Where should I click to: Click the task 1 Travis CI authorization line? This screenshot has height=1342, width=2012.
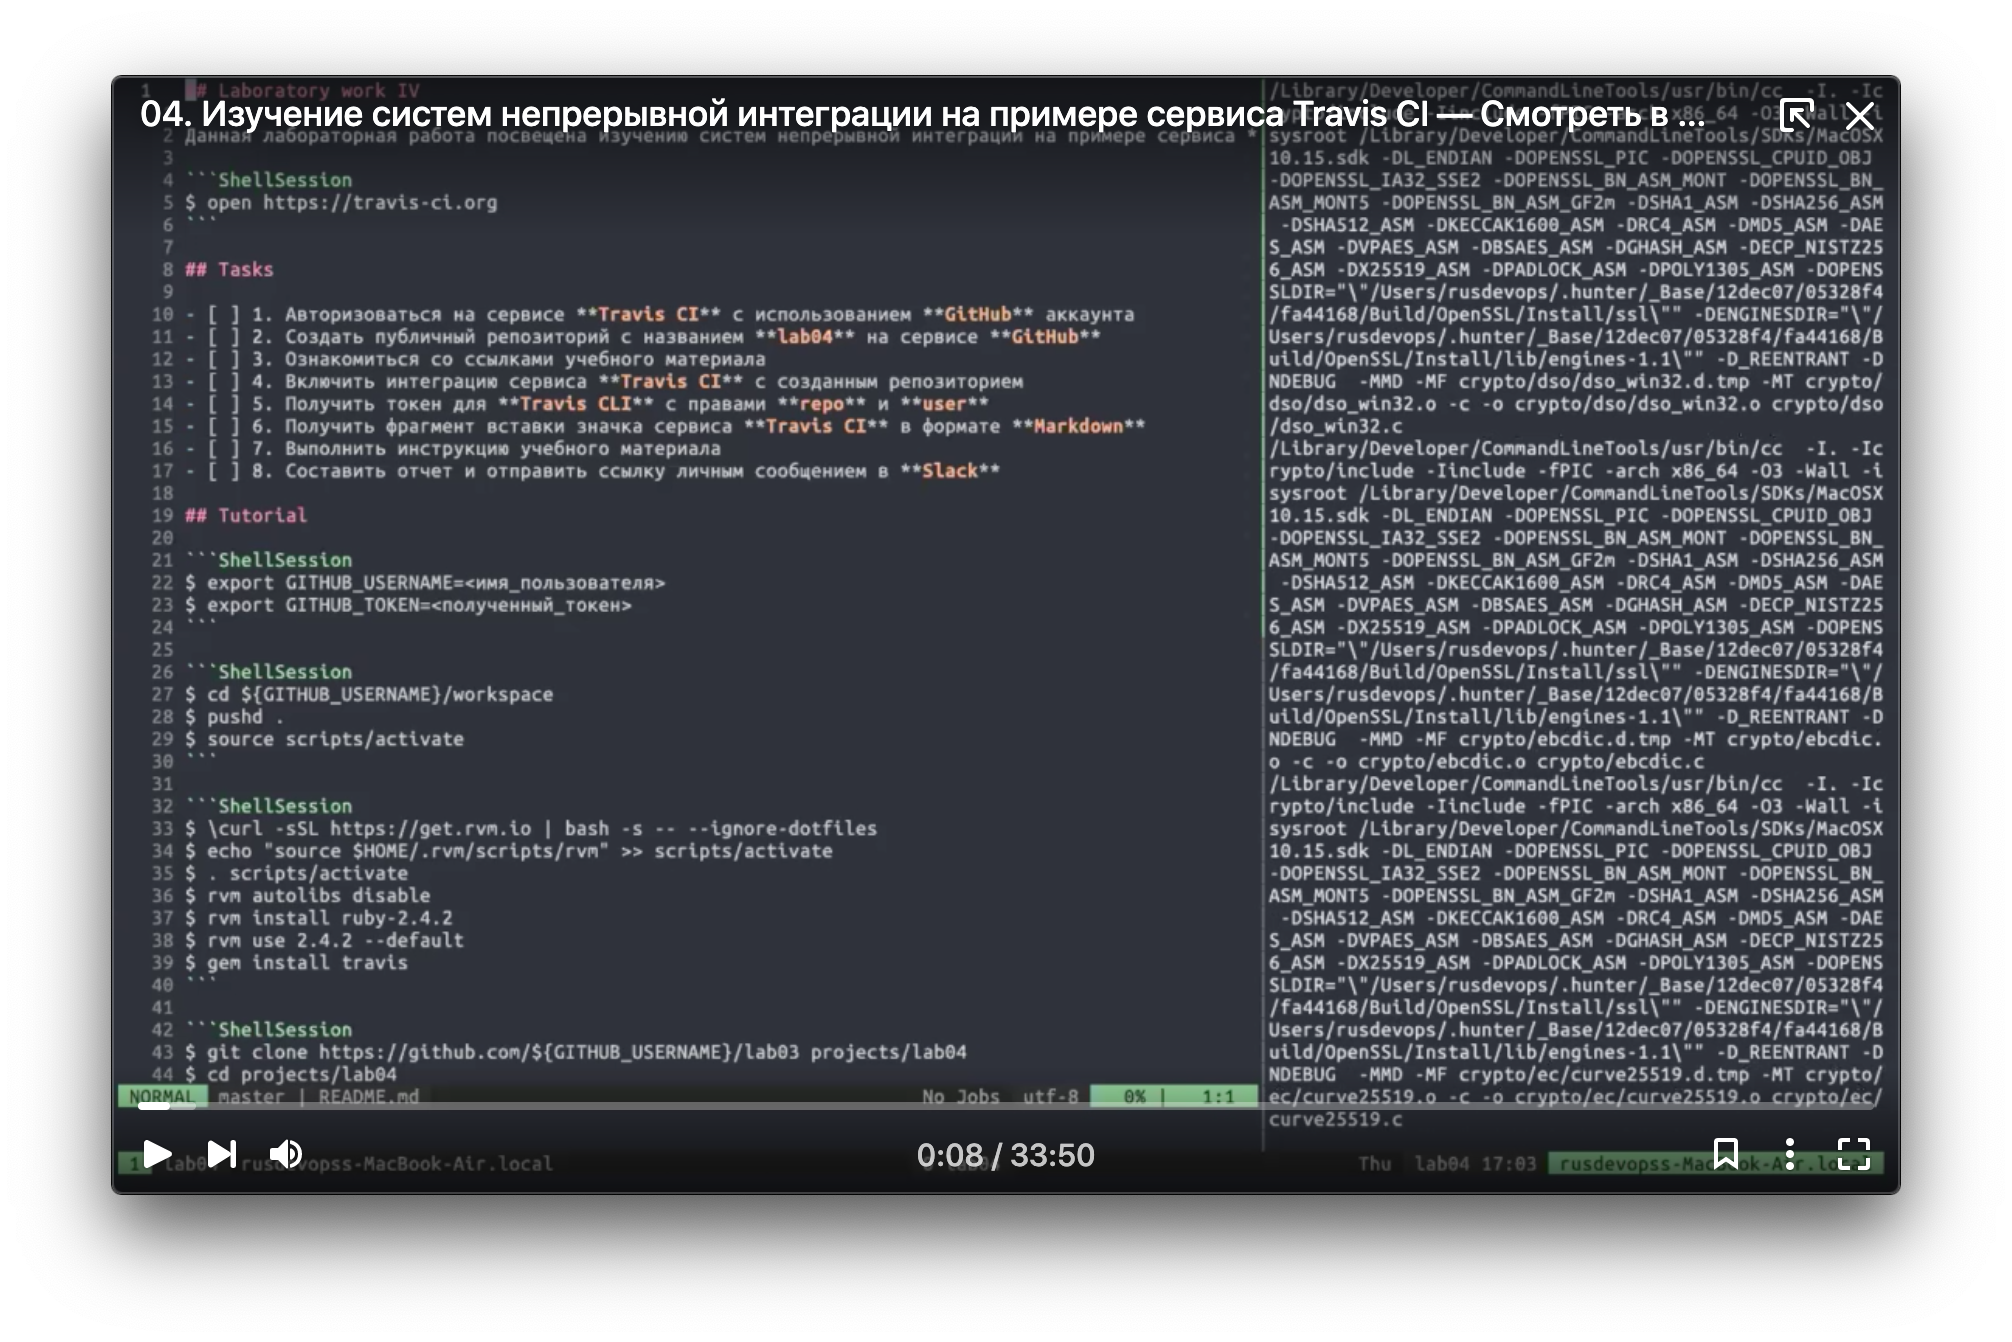[660, 315]
